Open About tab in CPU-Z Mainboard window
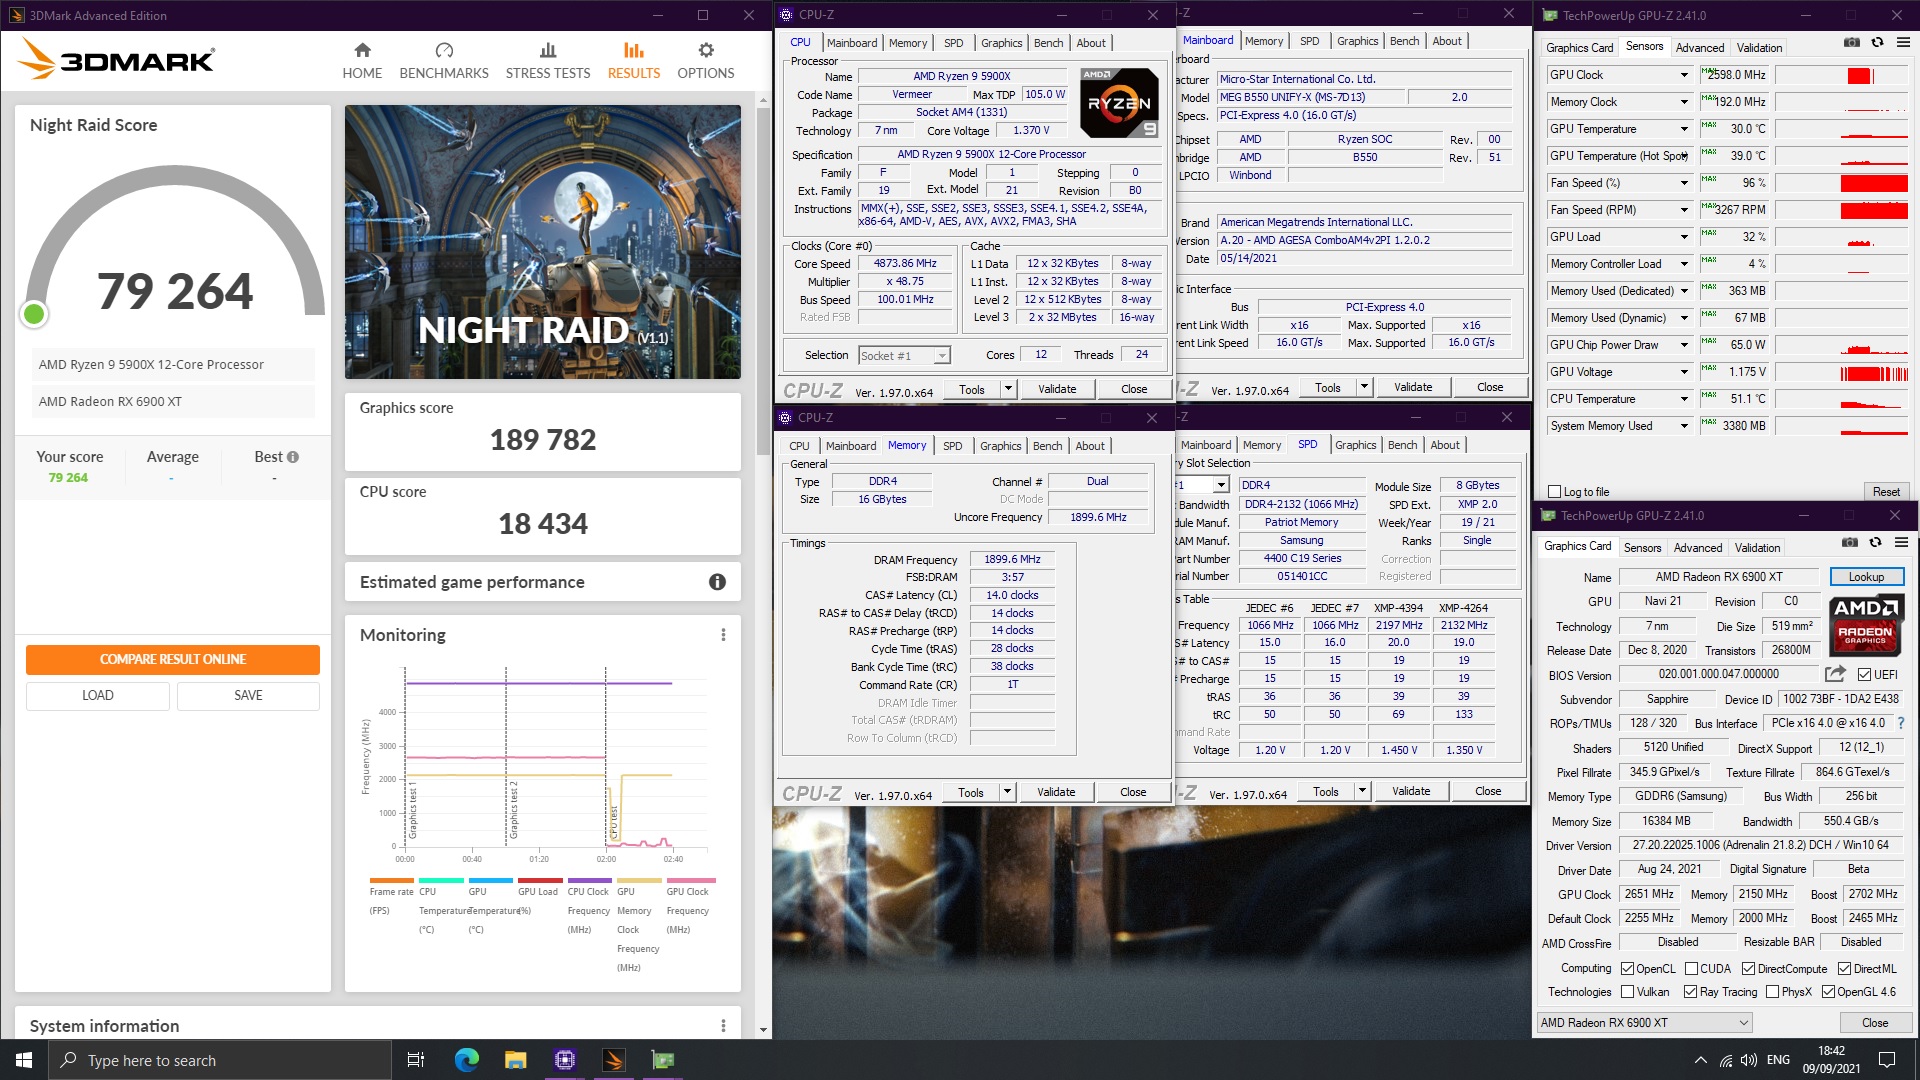 [1447, 41]
